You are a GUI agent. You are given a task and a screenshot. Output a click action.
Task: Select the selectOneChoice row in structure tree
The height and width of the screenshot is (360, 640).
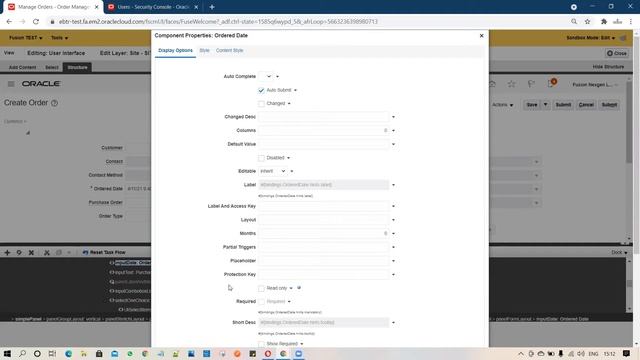click(131, 300)
